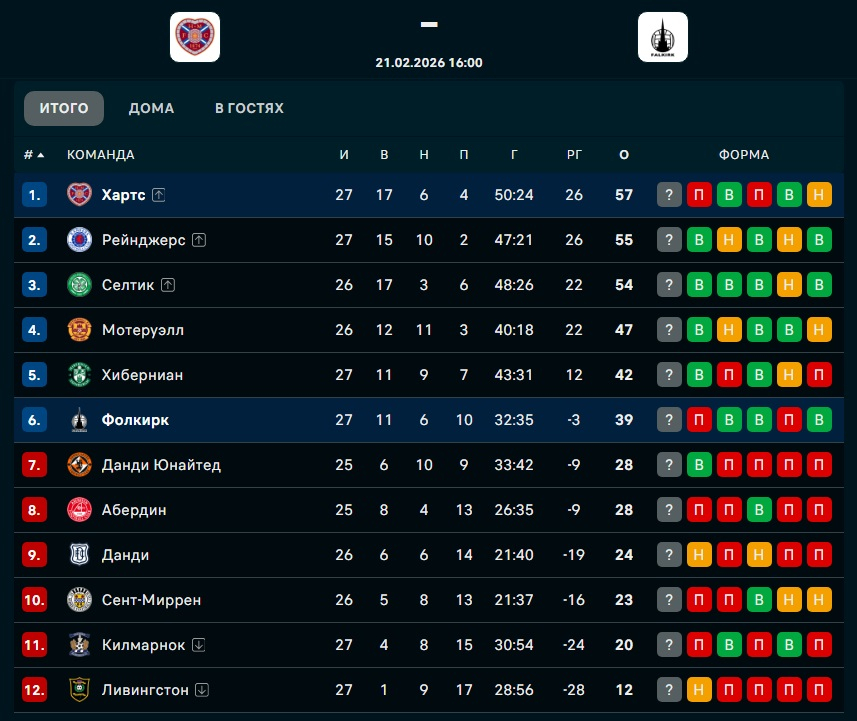The image size is (857, 721).
Task: Click the Kilmarnock team logo
Action: (x=79, y=645)
